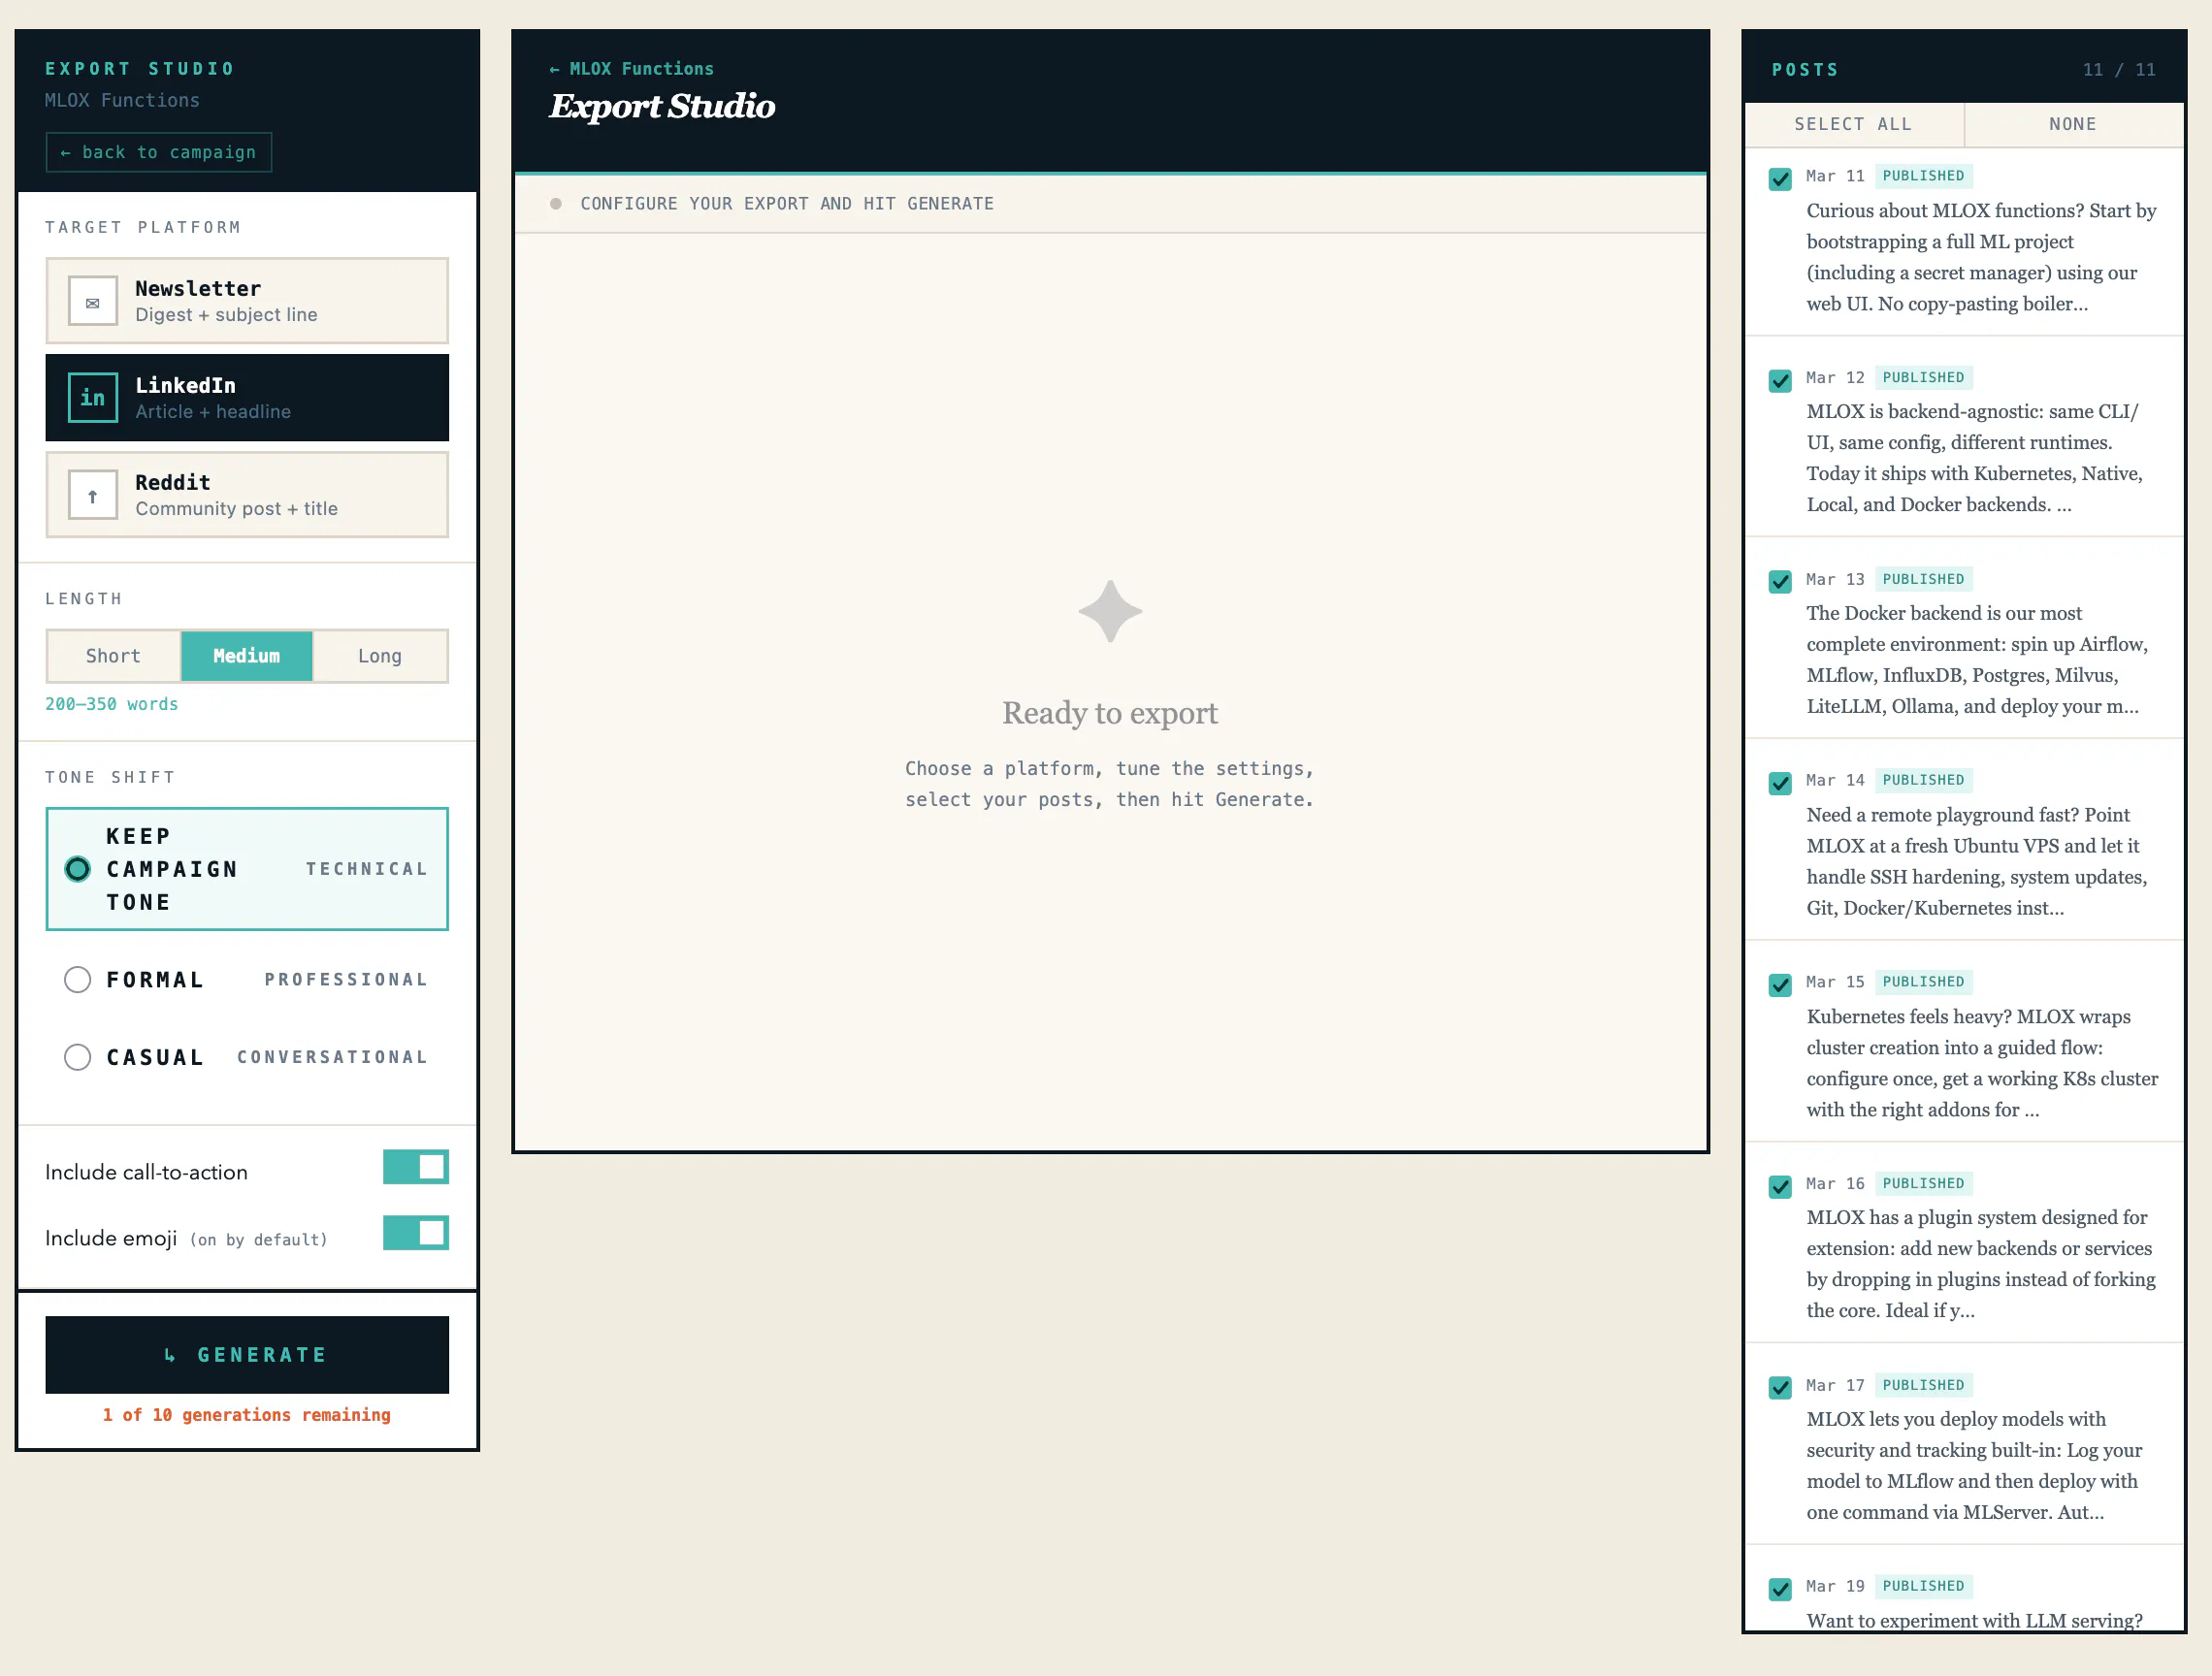Click post text 'Need a remote playground fast?'
Viewport: 2212px width, 1676px height.
pyautogui.click(x=1942, y=815)
